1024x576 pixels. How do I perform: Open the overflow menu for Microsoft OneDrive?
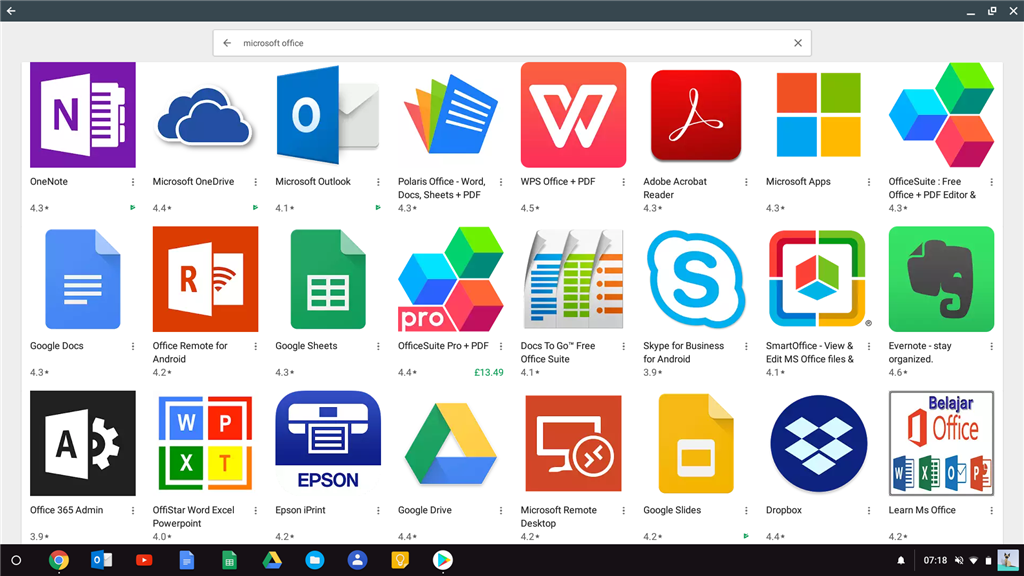pos(255,182)
